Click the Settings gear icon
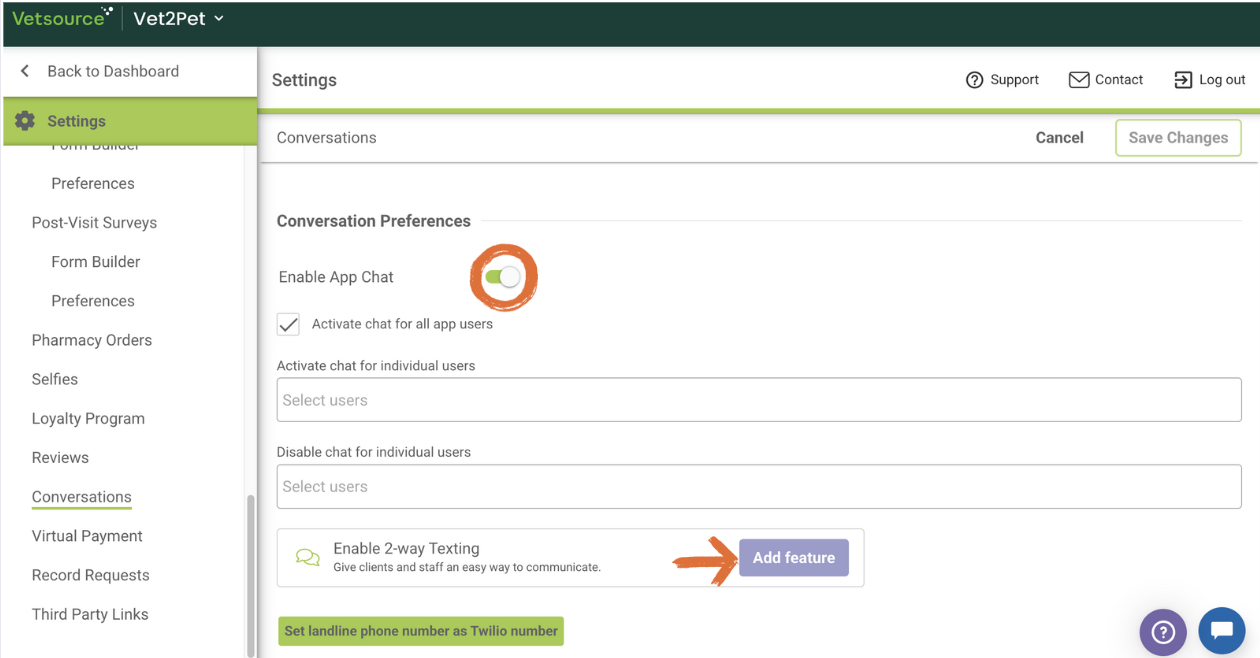Viewport: 1260px width, 658px height. click(x=25, y=121)
